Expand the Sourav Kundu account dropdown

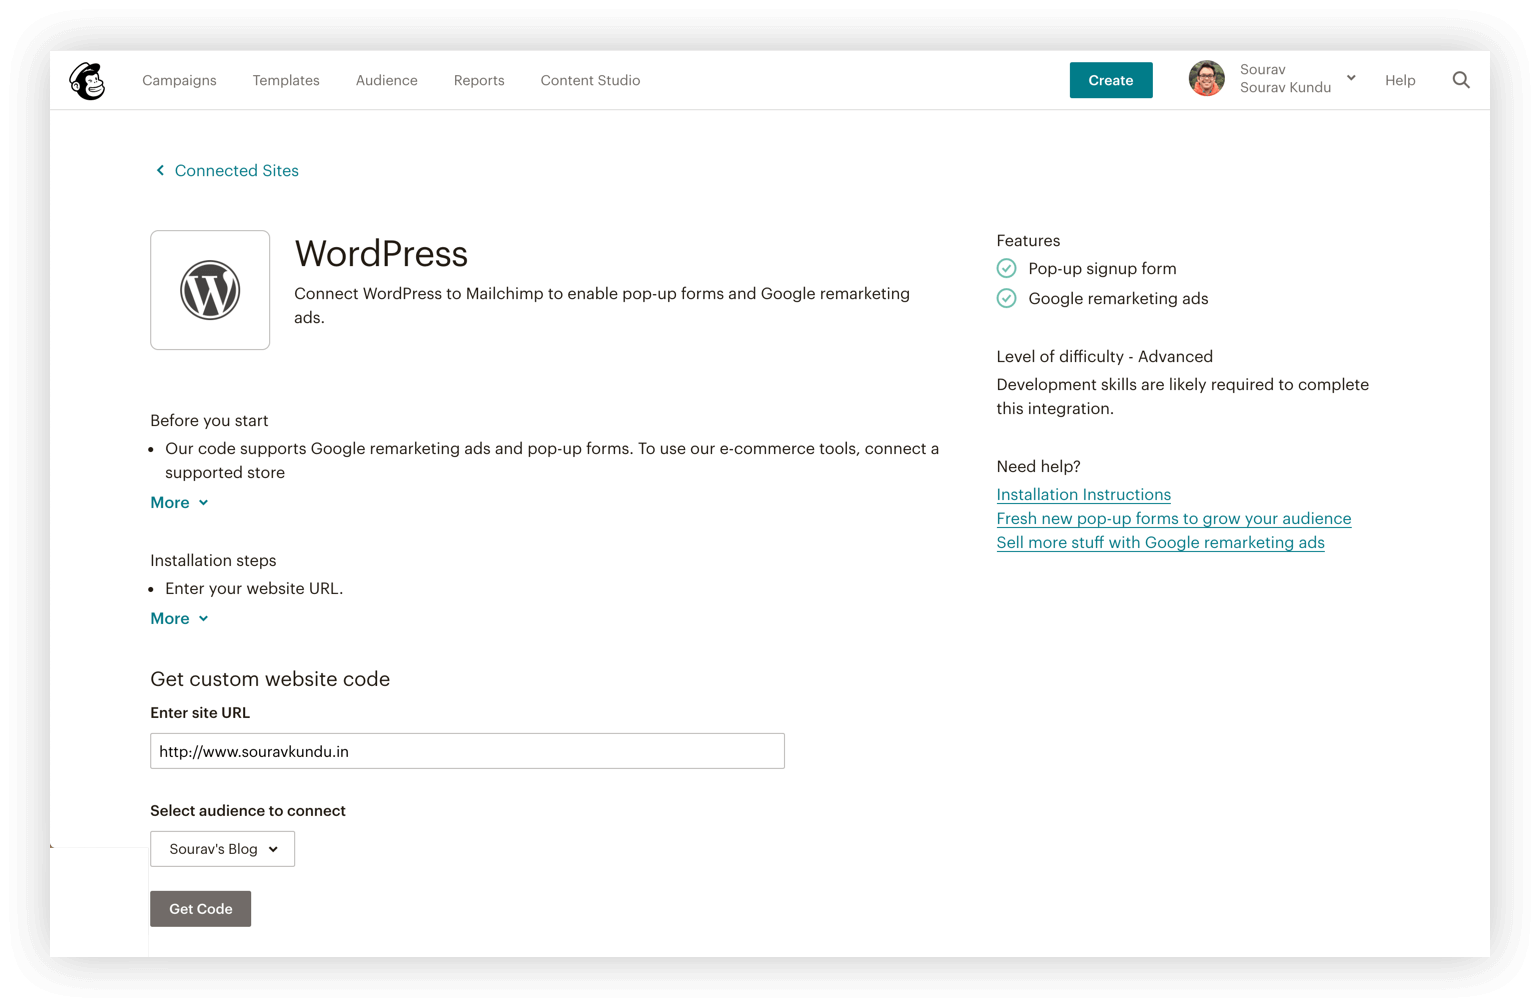click(1297, 79)
